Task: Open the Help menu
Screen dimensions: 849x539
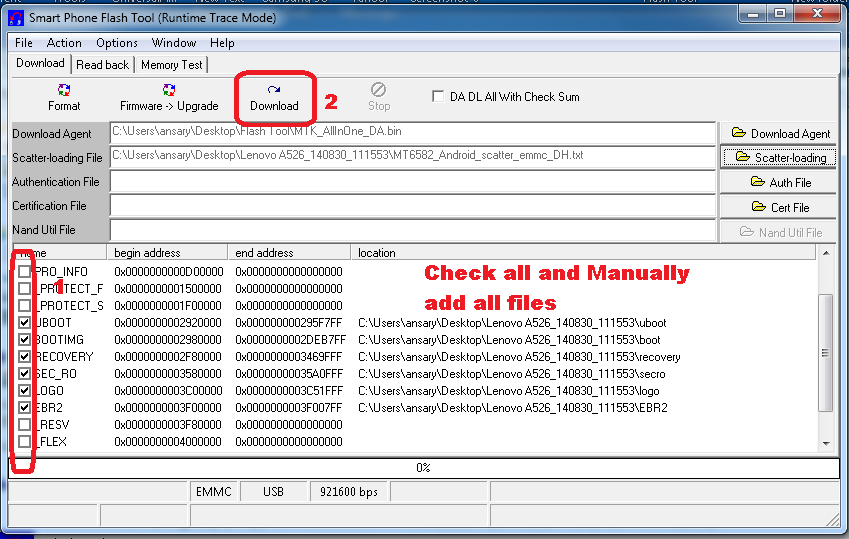Action: (x=222, y=43)
